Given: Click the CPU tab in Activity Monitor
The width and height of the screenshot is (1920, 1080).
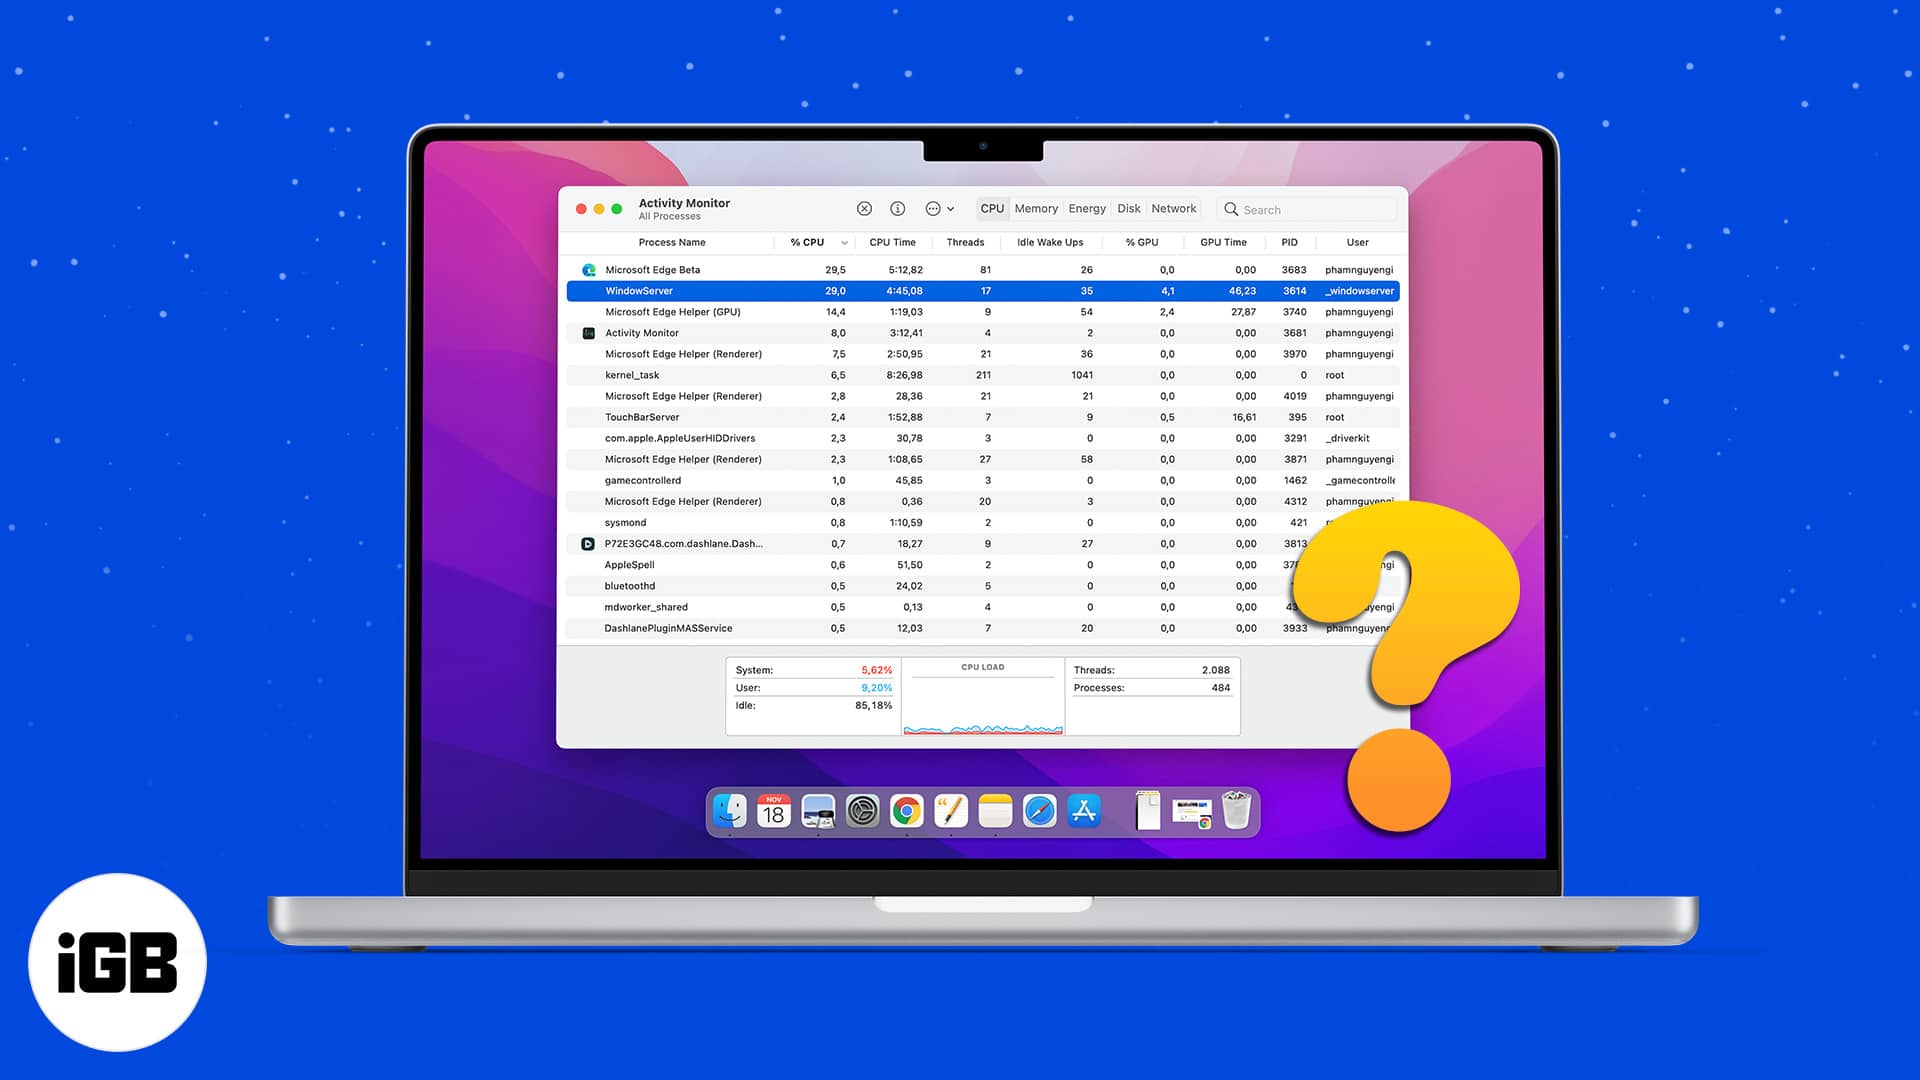Looking at the screenshot, I should (992, 208).
